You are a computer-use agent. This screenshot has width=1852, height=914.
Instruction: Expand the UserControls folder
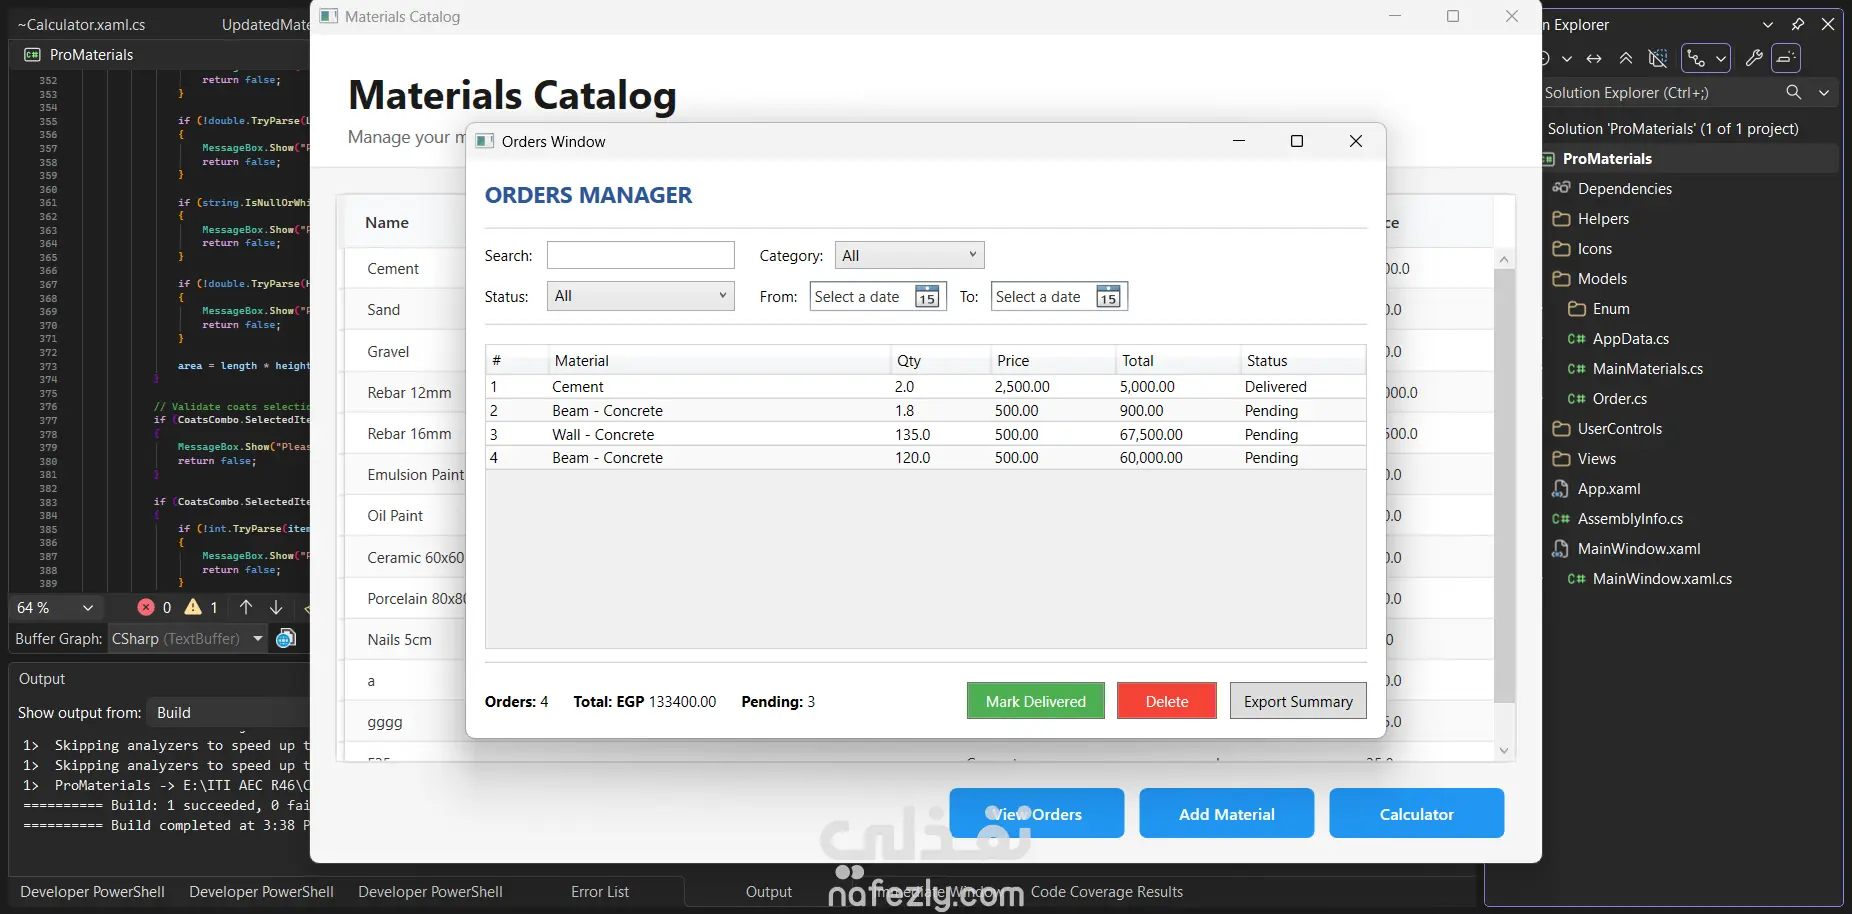1619,429
